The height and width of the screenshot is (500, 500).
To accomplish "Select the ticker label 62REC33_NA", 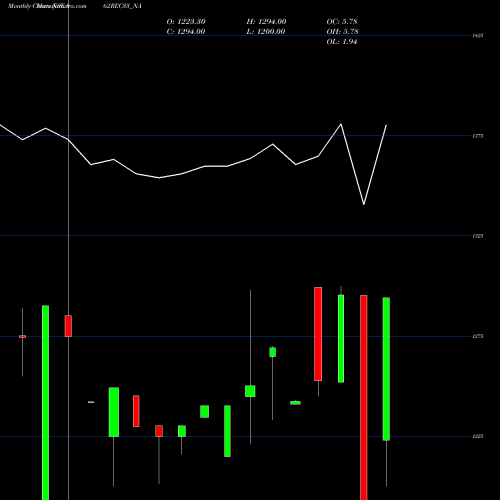I will coord(122,6).
